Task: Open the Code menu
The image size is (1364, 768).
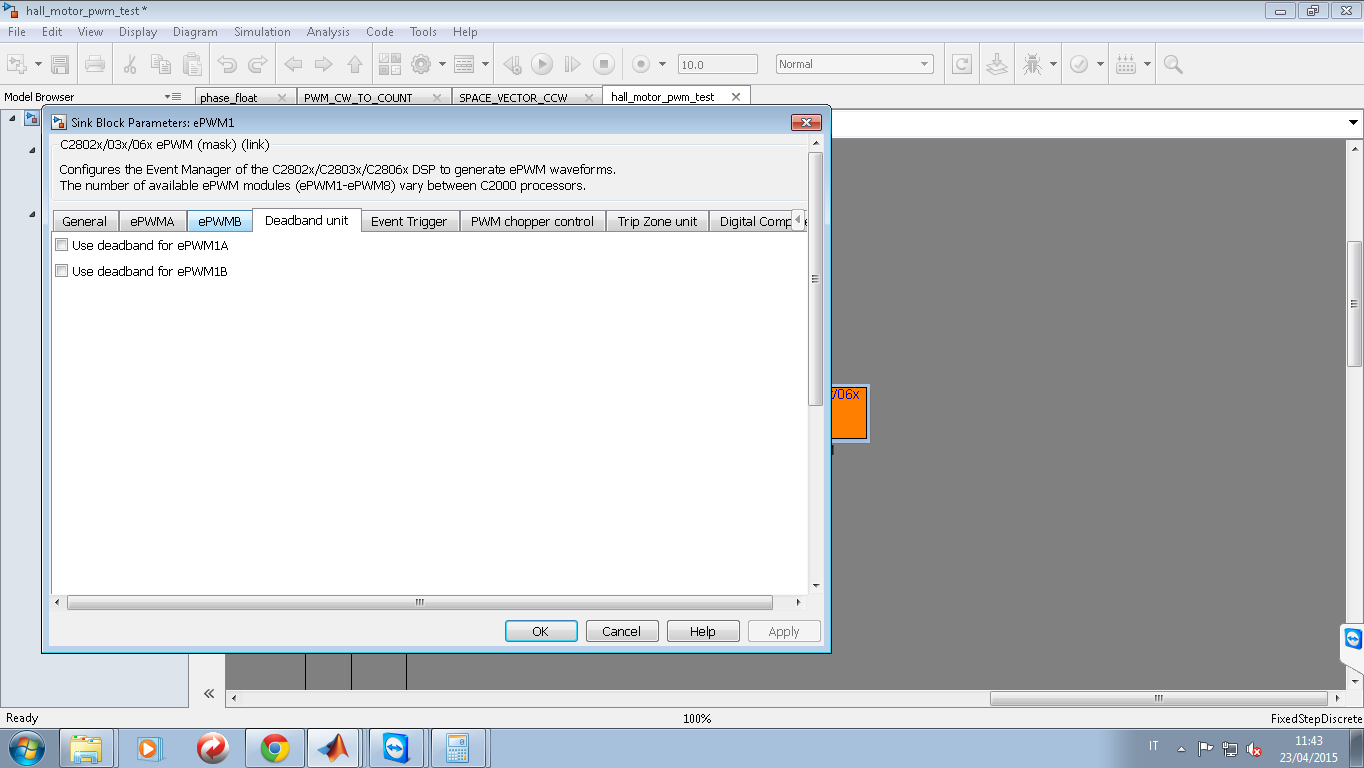Action: tap(380, 32)
